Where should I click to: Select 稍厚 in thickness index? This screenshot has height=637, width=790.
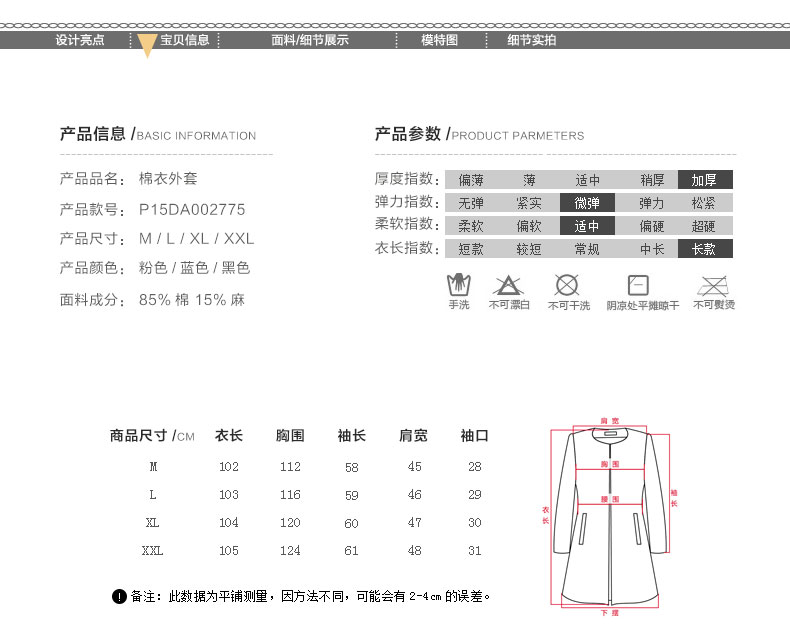[x=652, y=180]
